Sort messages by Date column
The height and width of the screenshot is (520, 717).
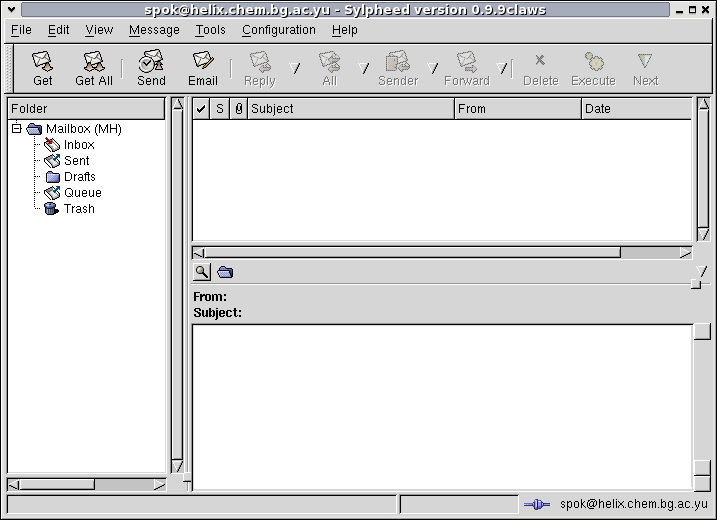click(635, 109)
